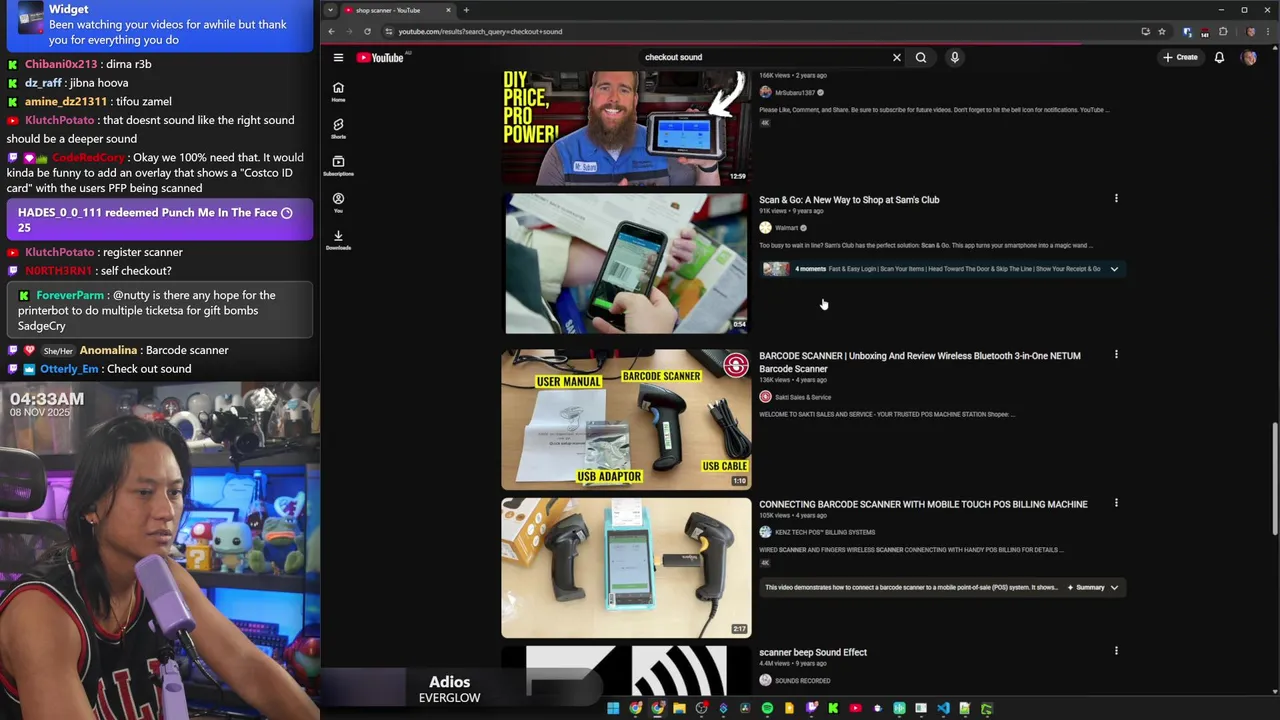Click the Adios EVERGLOW now-playing label

click(449, 689)
